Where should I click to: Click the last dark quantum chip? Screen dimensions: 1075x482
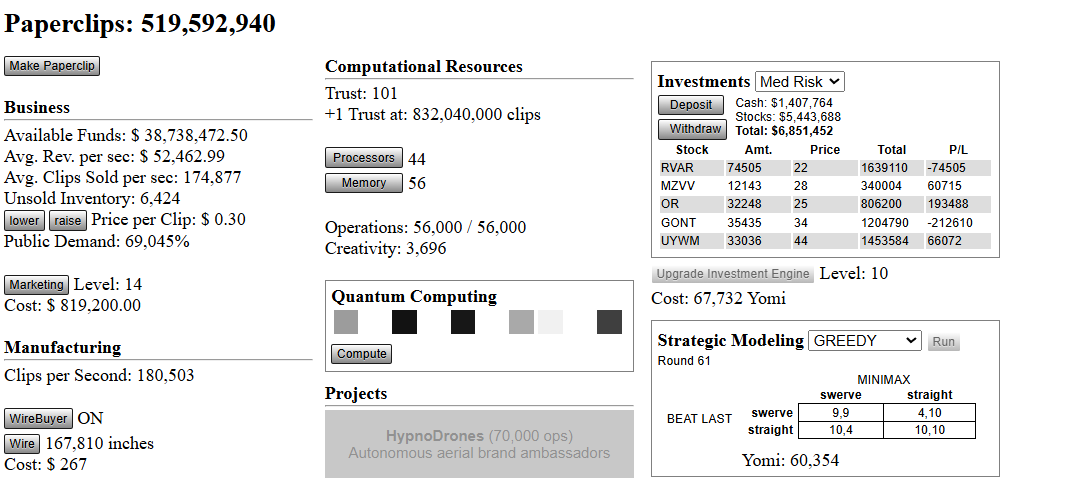click(x=609, y=322)
